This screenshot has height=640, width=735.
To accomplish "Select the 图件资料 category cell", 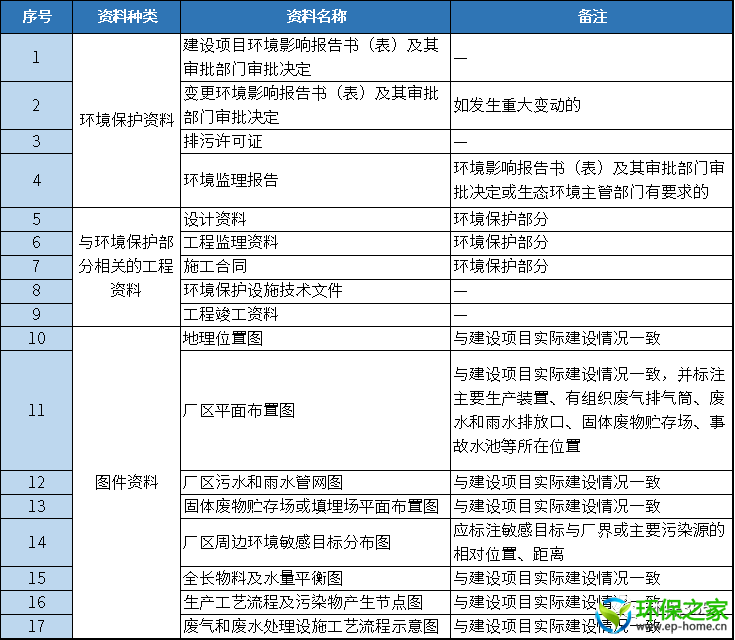I will pyautogui.click(x=127, y=482).
